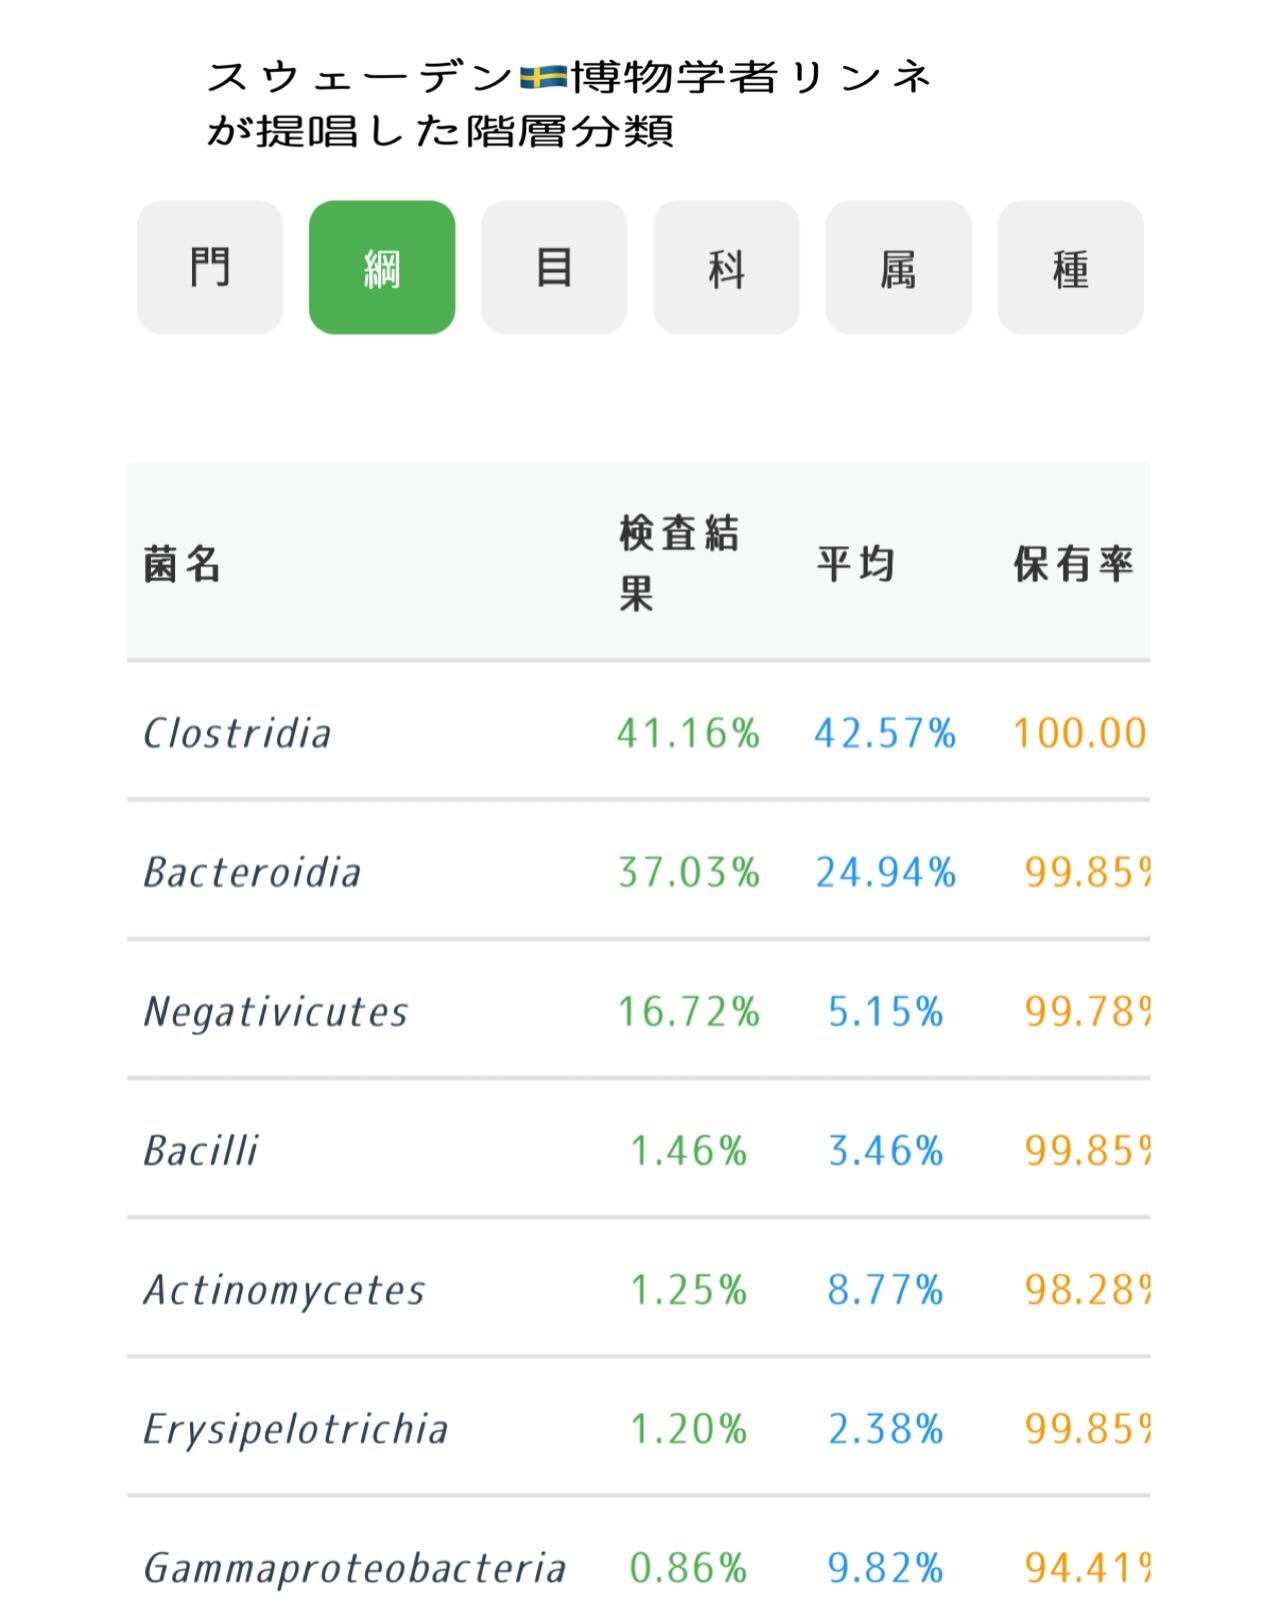Click the 保有率 column header
The width and height of the screenshot is (1281, 1601).
coord(1073,564)
